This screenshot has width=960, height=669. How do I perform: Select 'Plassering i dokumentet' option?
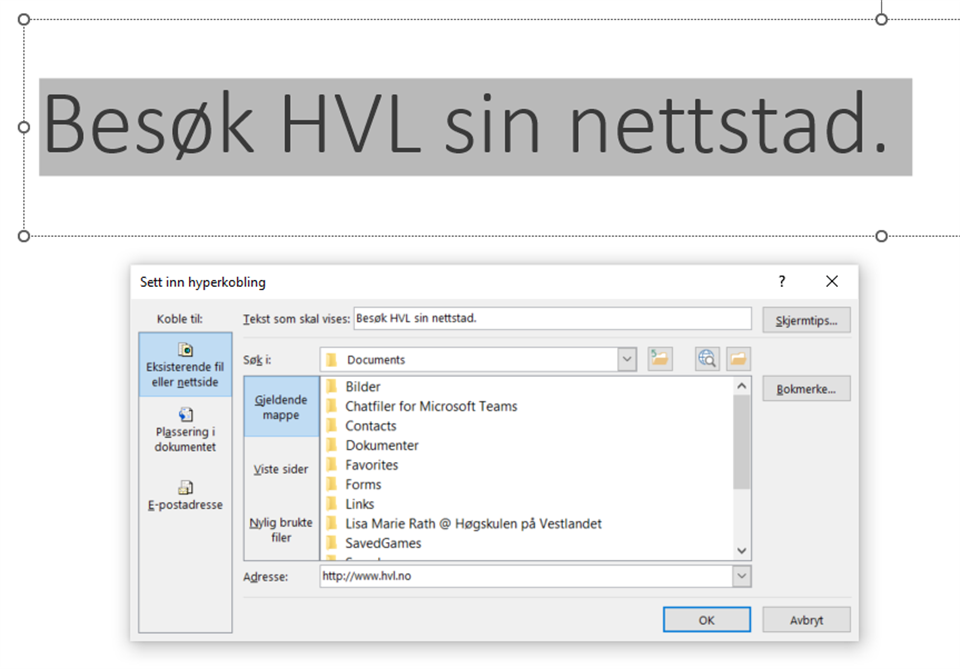(x=185, y=429)
